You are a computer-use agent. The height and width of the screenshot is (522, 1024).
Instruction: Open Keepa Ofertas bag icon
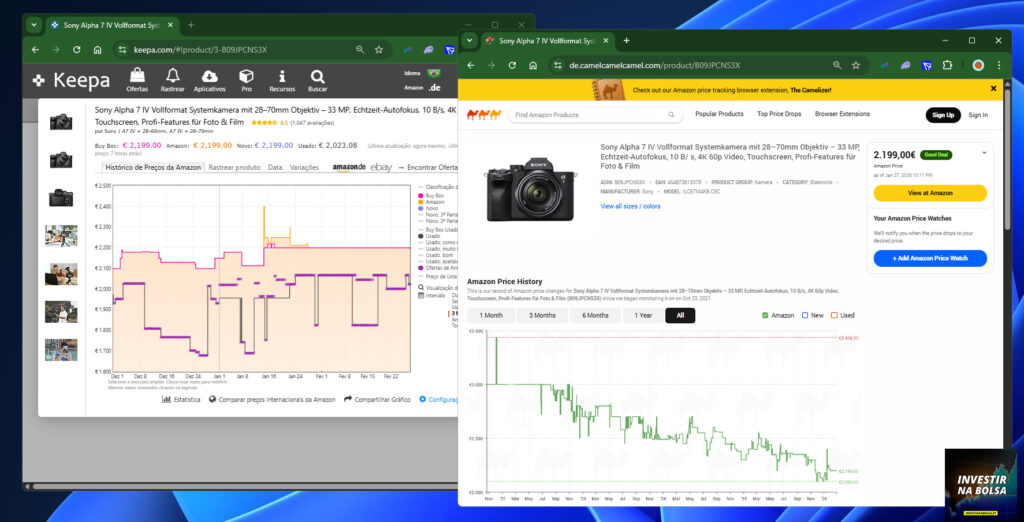pyautogui.click(x=137, y=76)
